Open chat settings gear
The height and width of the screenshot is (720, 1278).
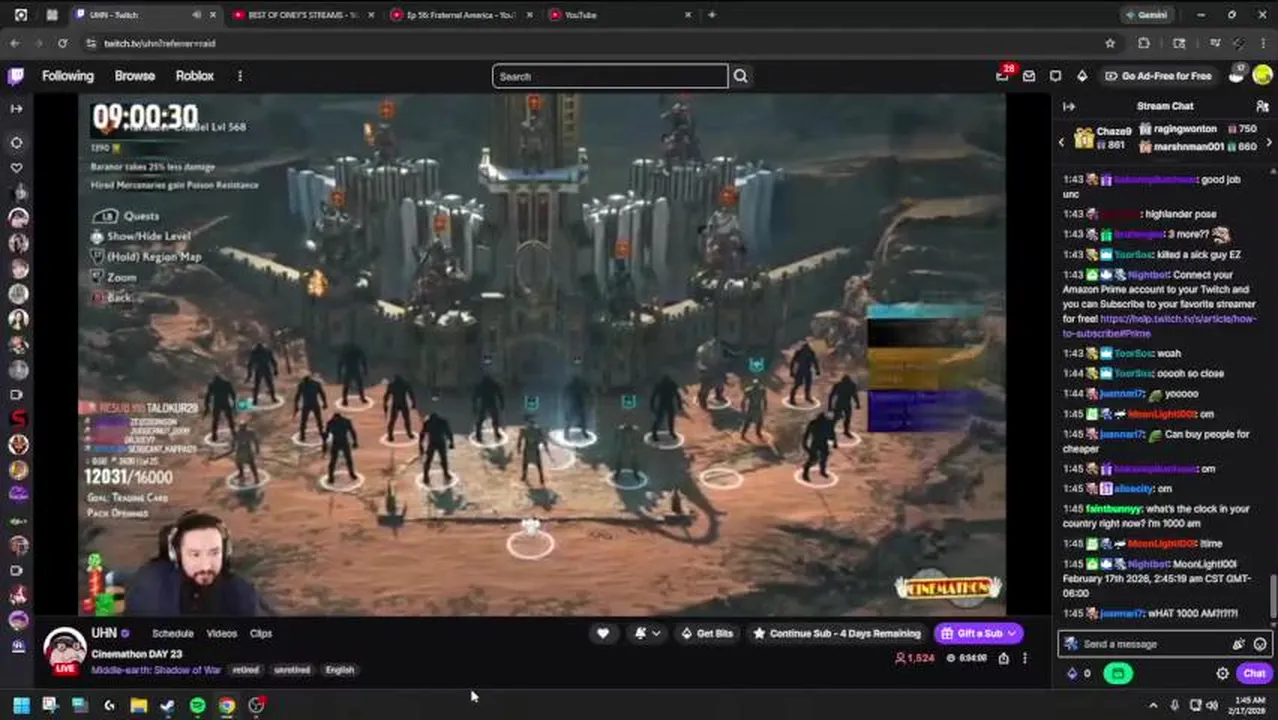1222,674
